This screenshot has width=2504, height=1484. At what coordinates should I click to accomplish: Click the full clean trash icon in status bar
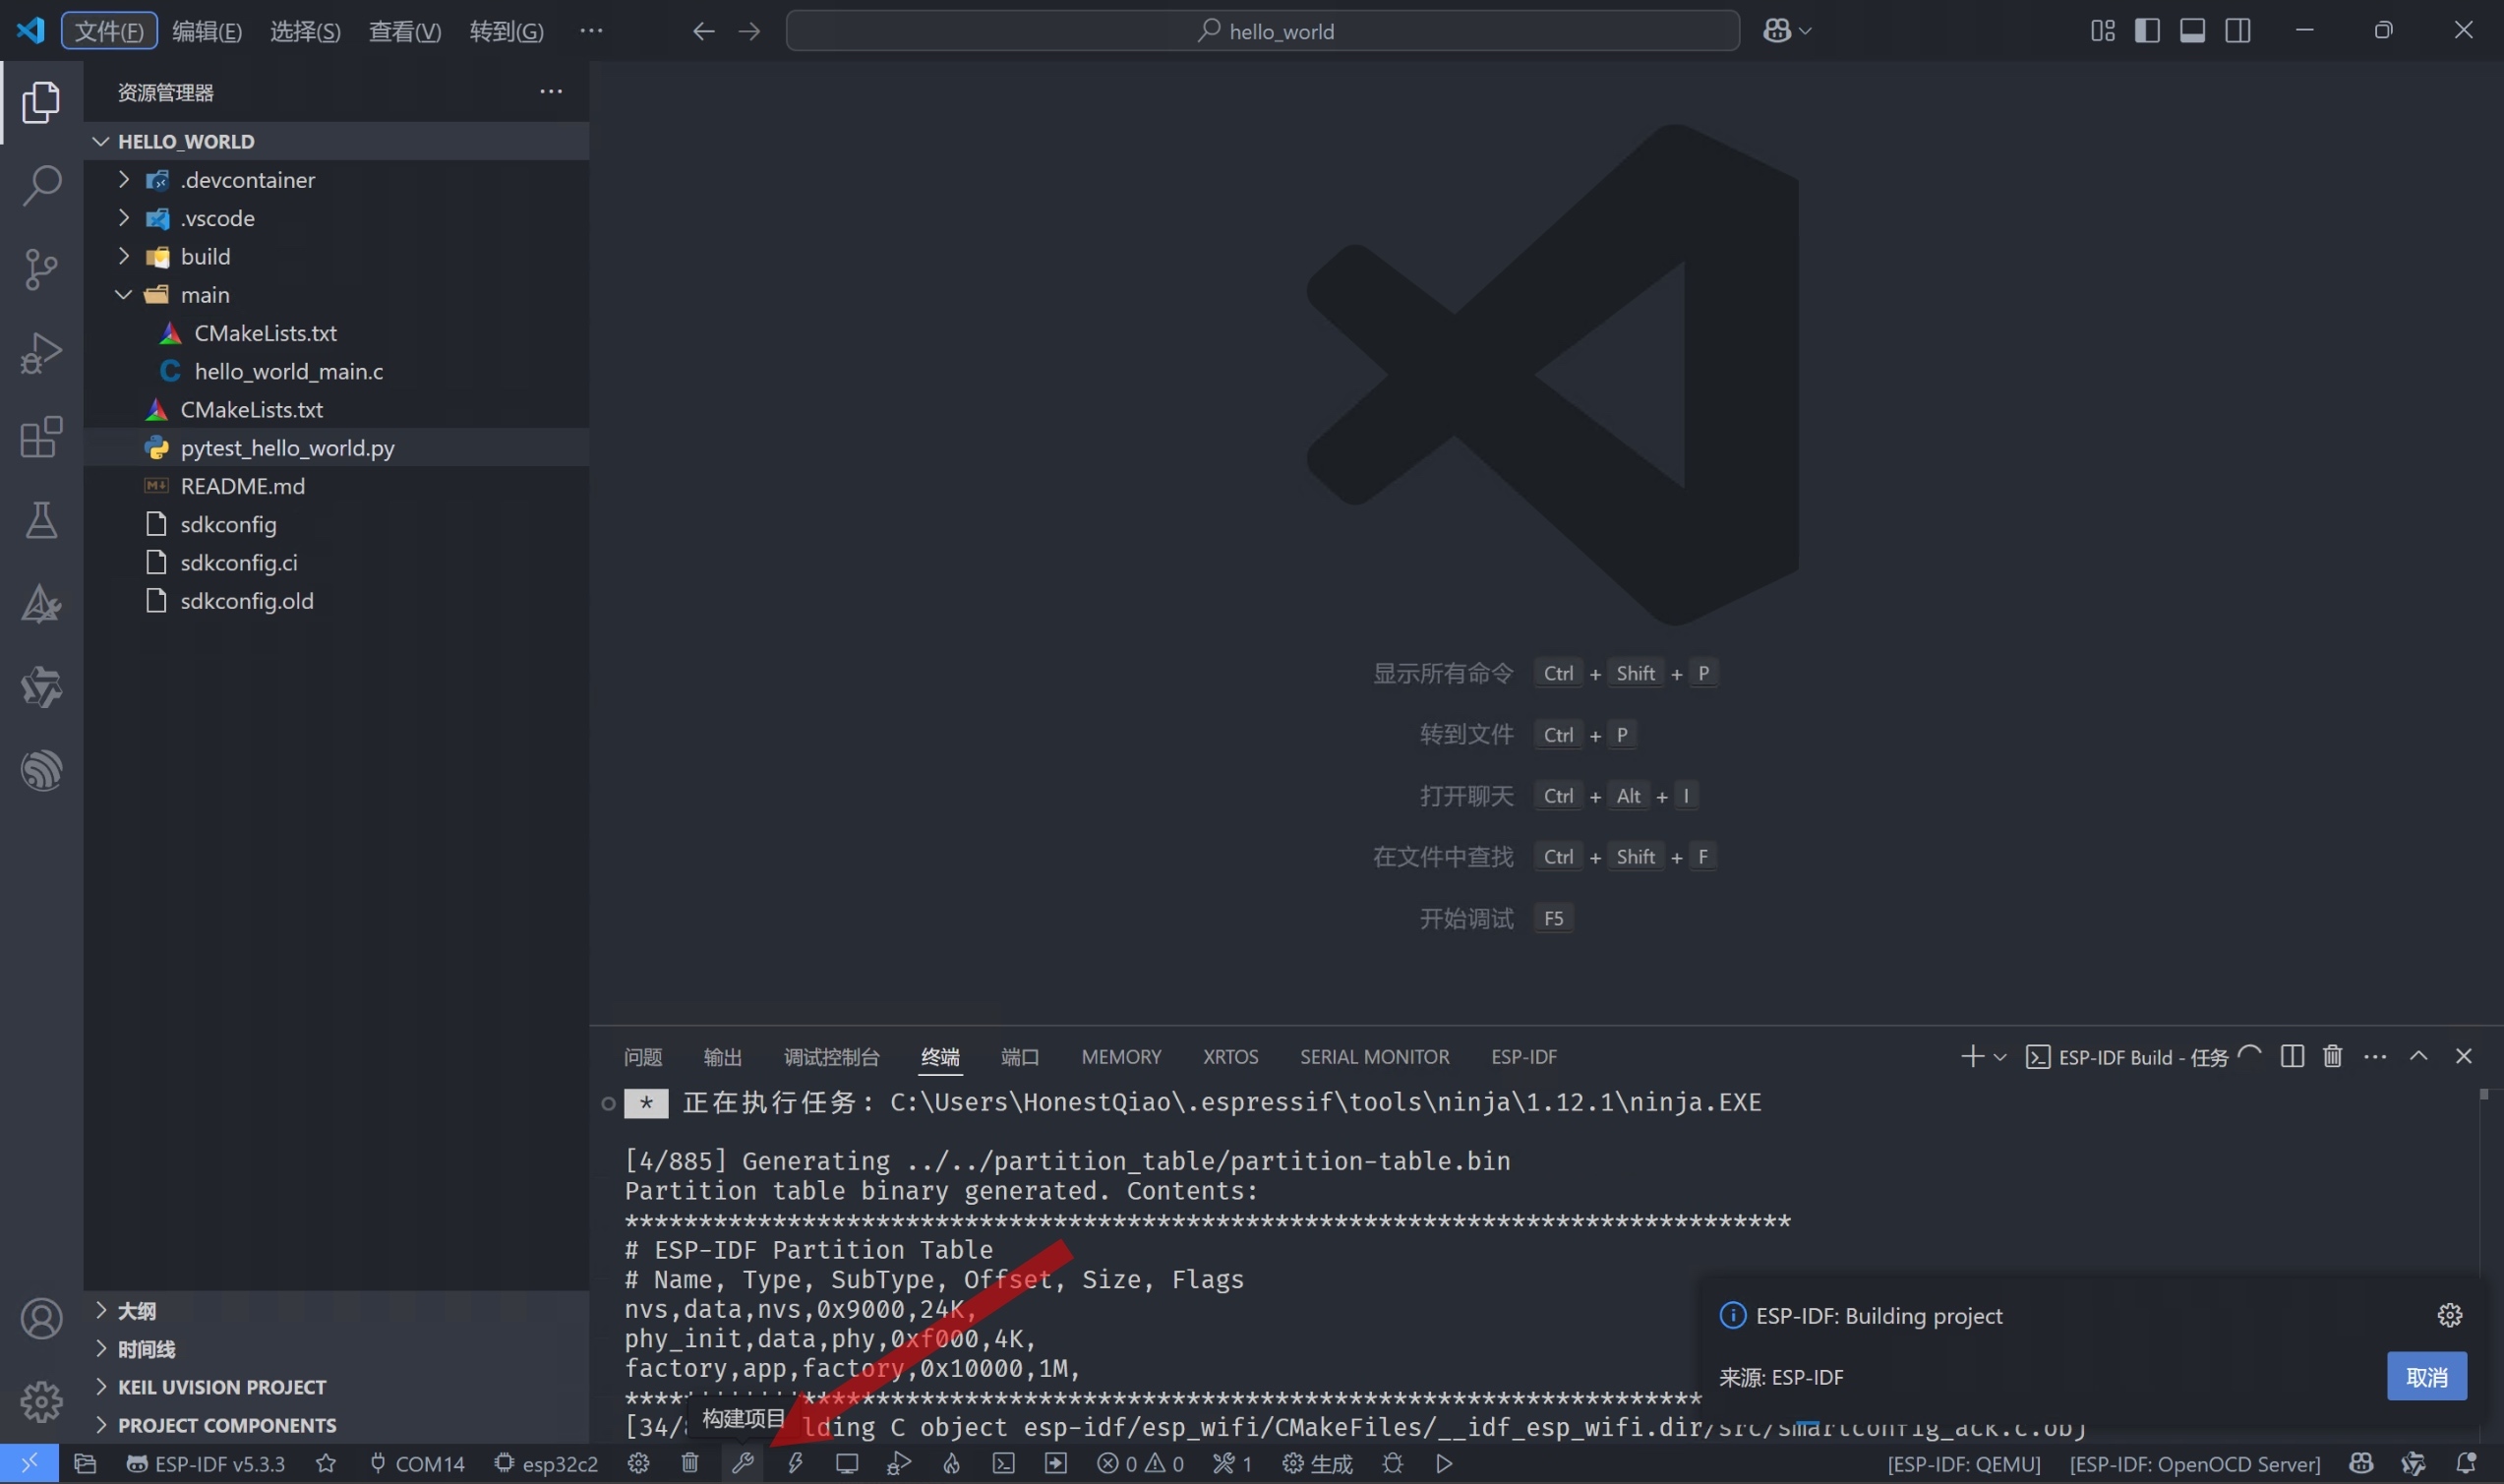coord(690,1463)
